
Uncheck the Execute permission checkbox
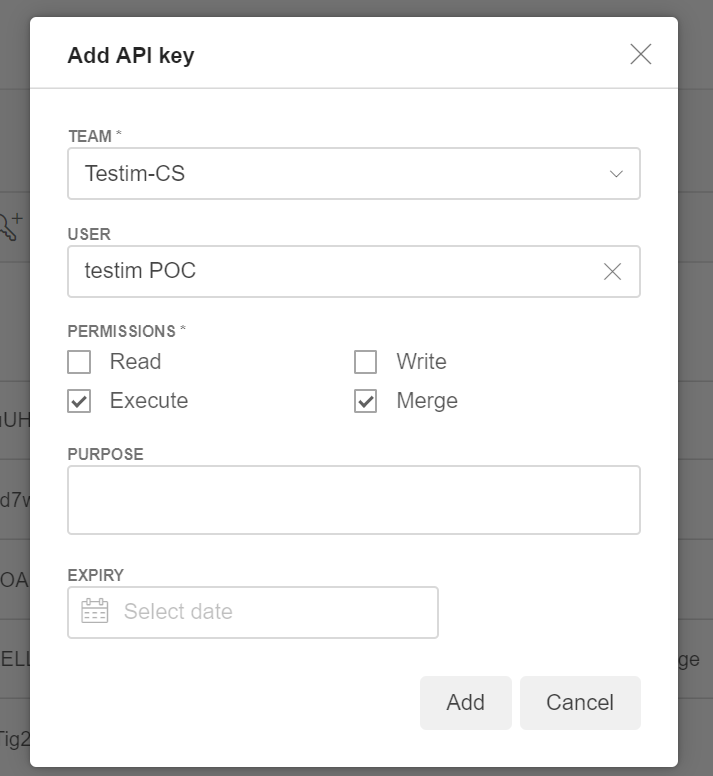pos(79,401)
